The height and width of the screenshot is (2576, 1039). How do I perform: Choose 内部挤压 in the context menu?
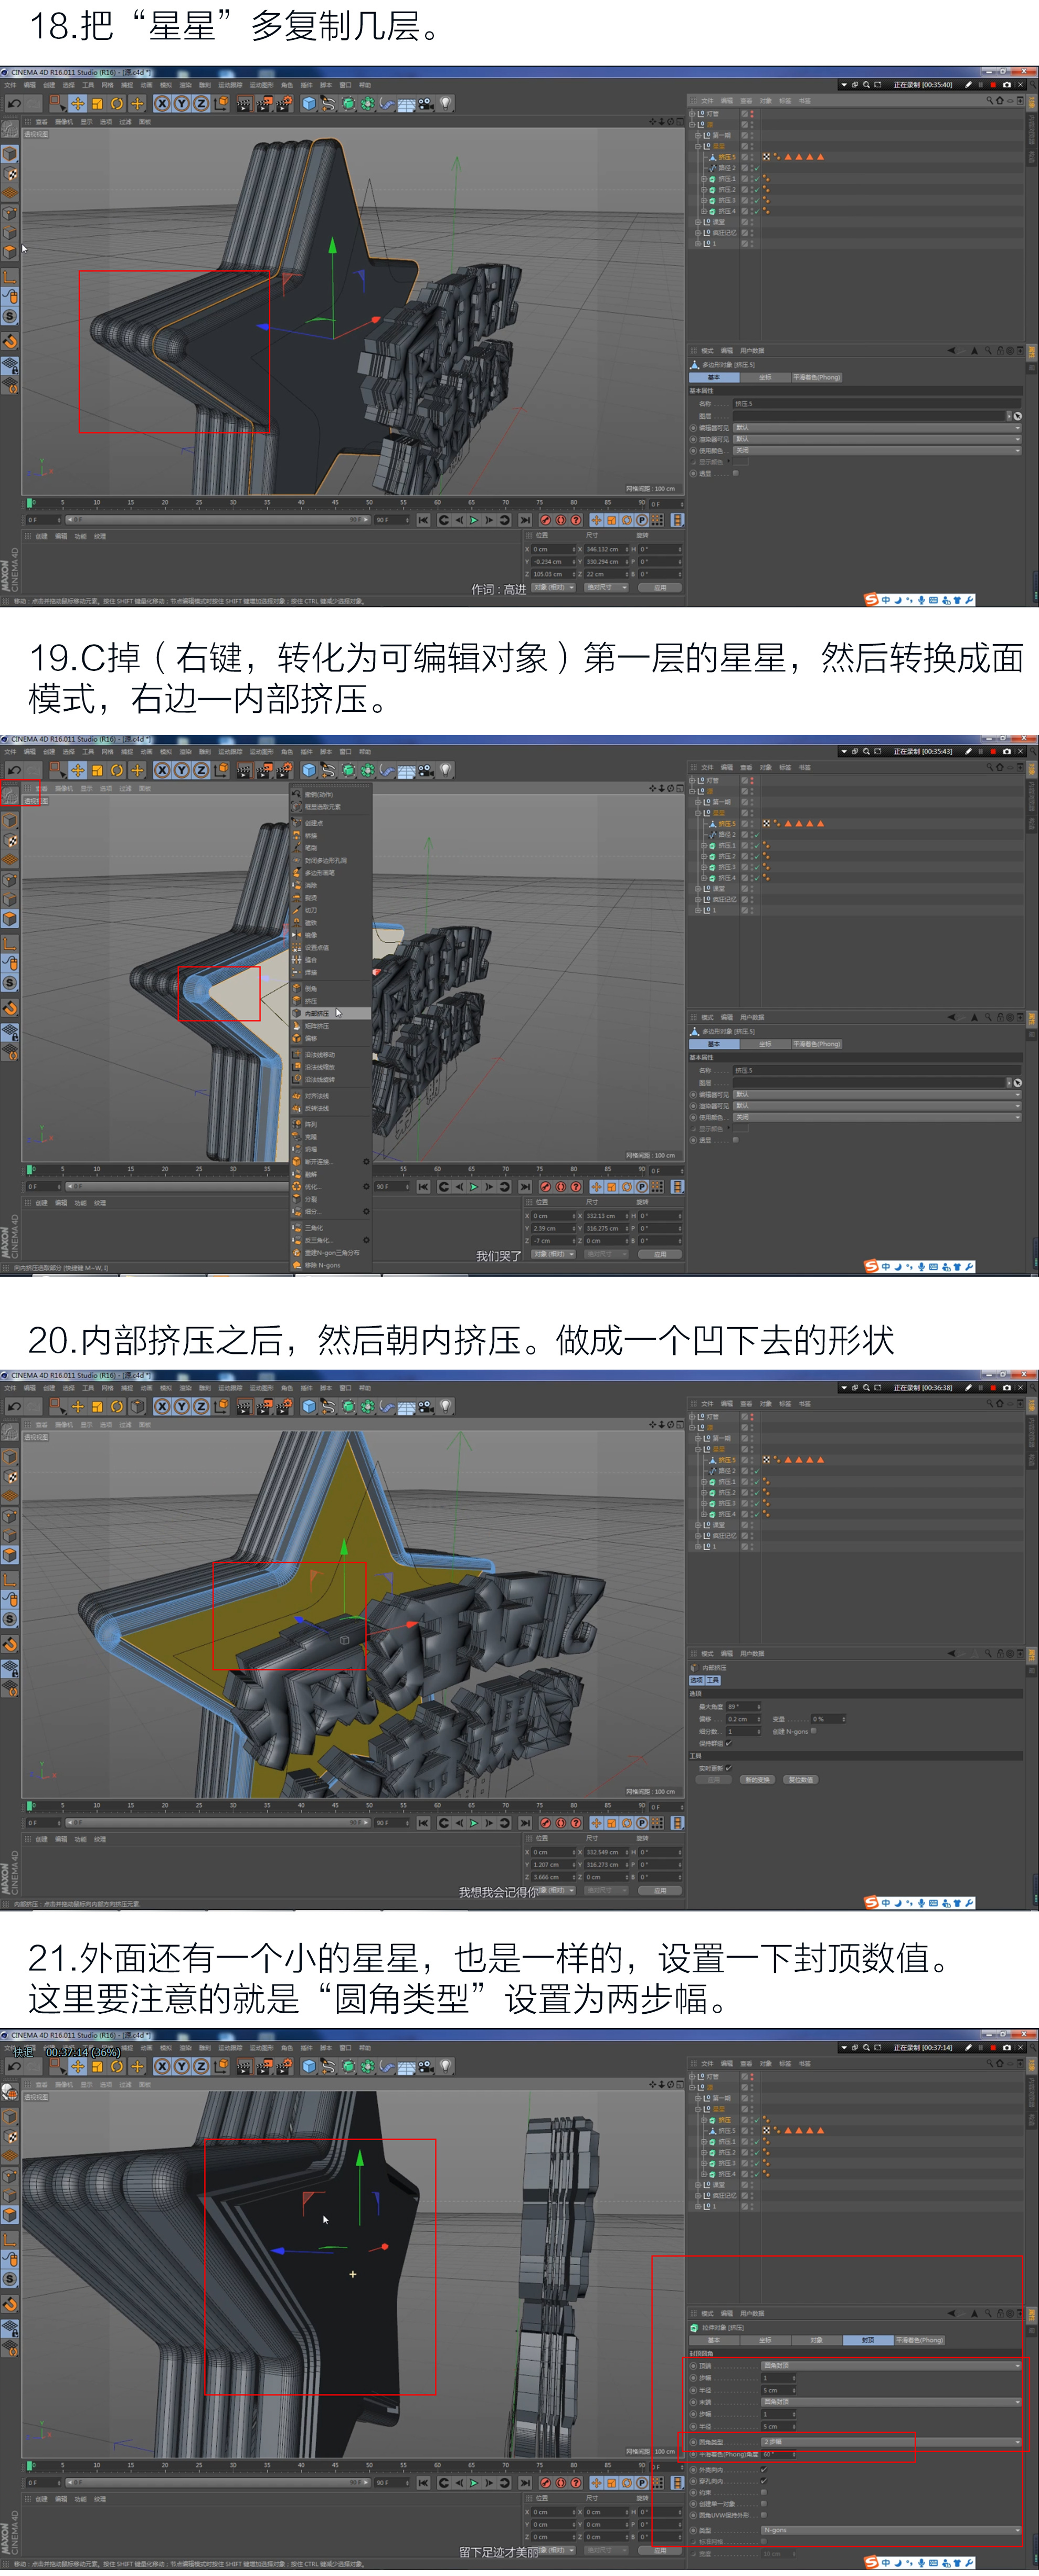tap(317, 1014)
